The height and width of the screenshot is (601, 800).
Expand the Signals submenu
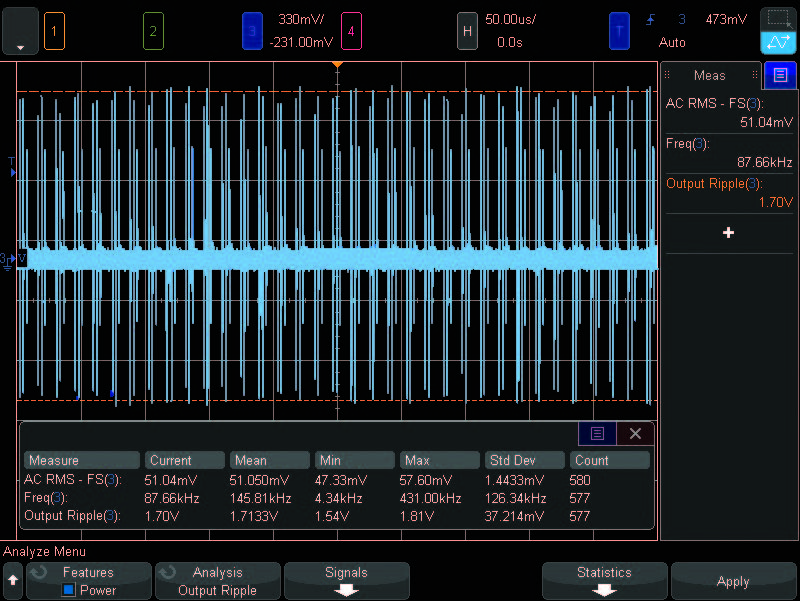[346, 581]
